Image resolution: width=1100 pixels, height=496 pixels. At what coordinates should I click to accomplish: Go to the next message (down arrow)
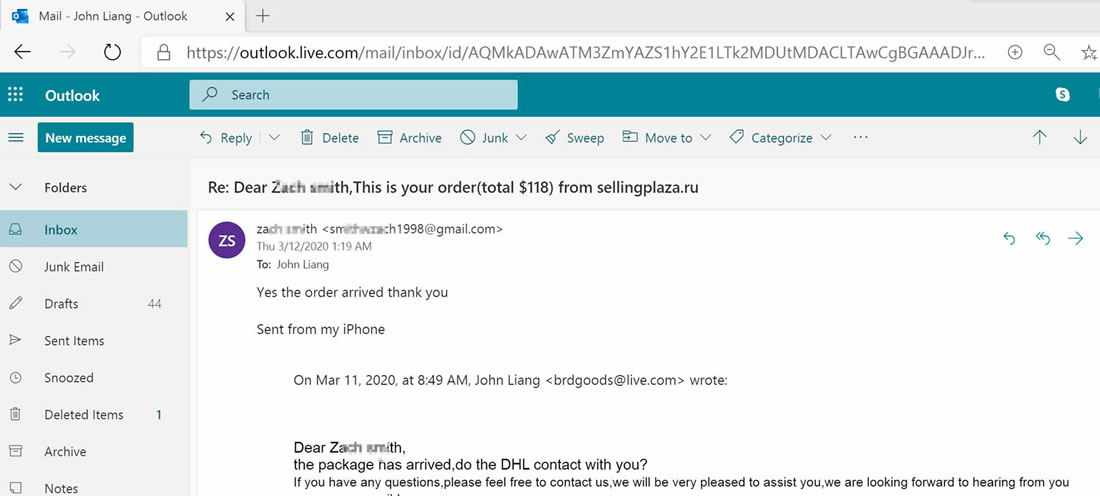(1080, 138)
